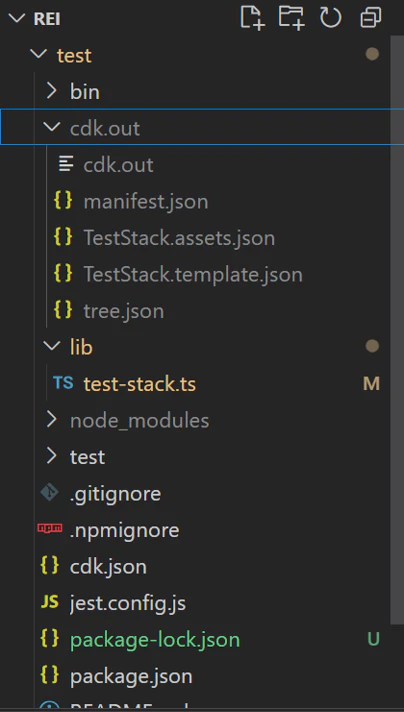The image size is (404, 712).
Task: Collapse the lib folder chevron
Action: click(51, 346)
